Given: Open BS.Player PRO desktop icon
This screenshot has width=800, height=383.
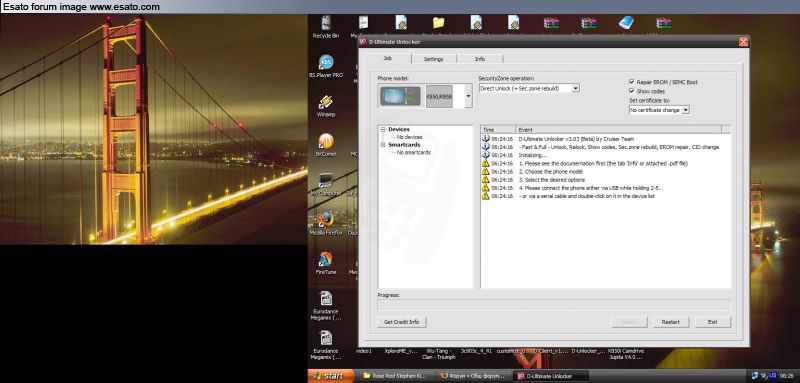Looking at the screenshot, I should (x=326, y=66).
